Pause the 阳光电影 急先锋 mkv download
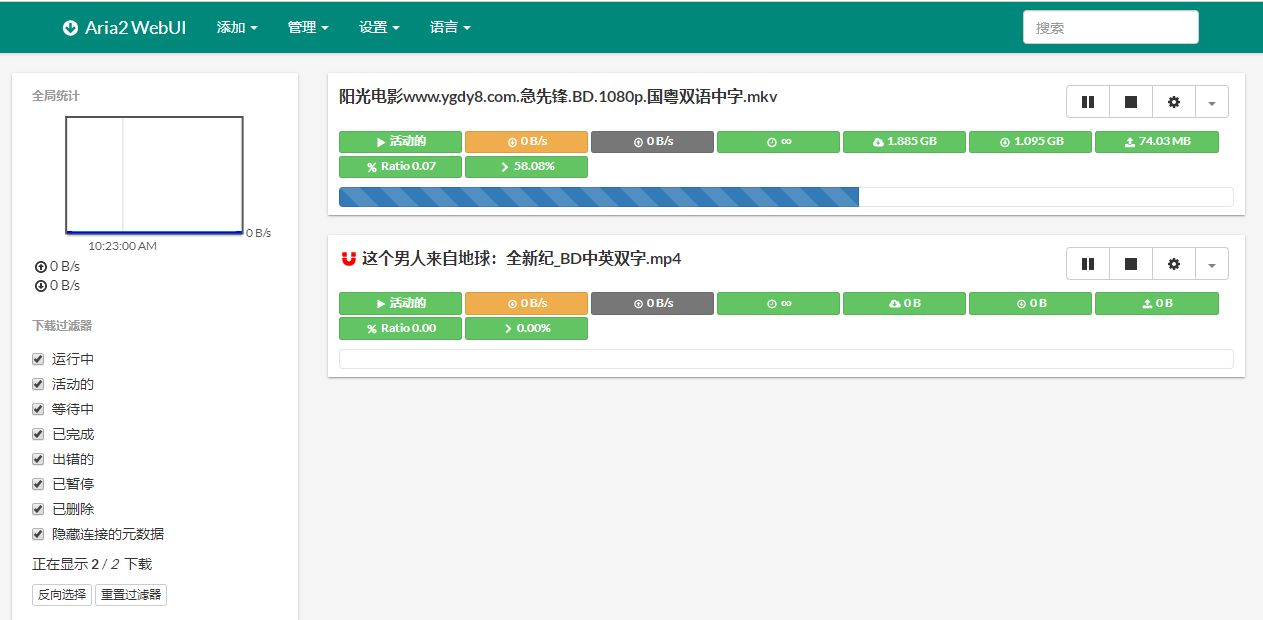 click(x=1088, y=101)
